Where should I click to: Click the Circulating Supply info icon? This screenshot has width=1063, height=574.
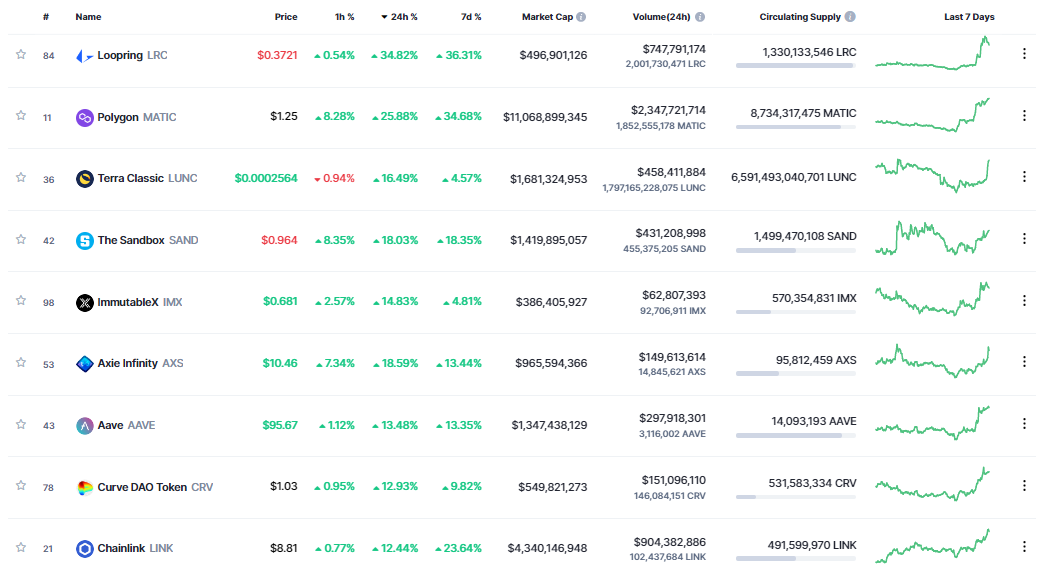(850, 17)
